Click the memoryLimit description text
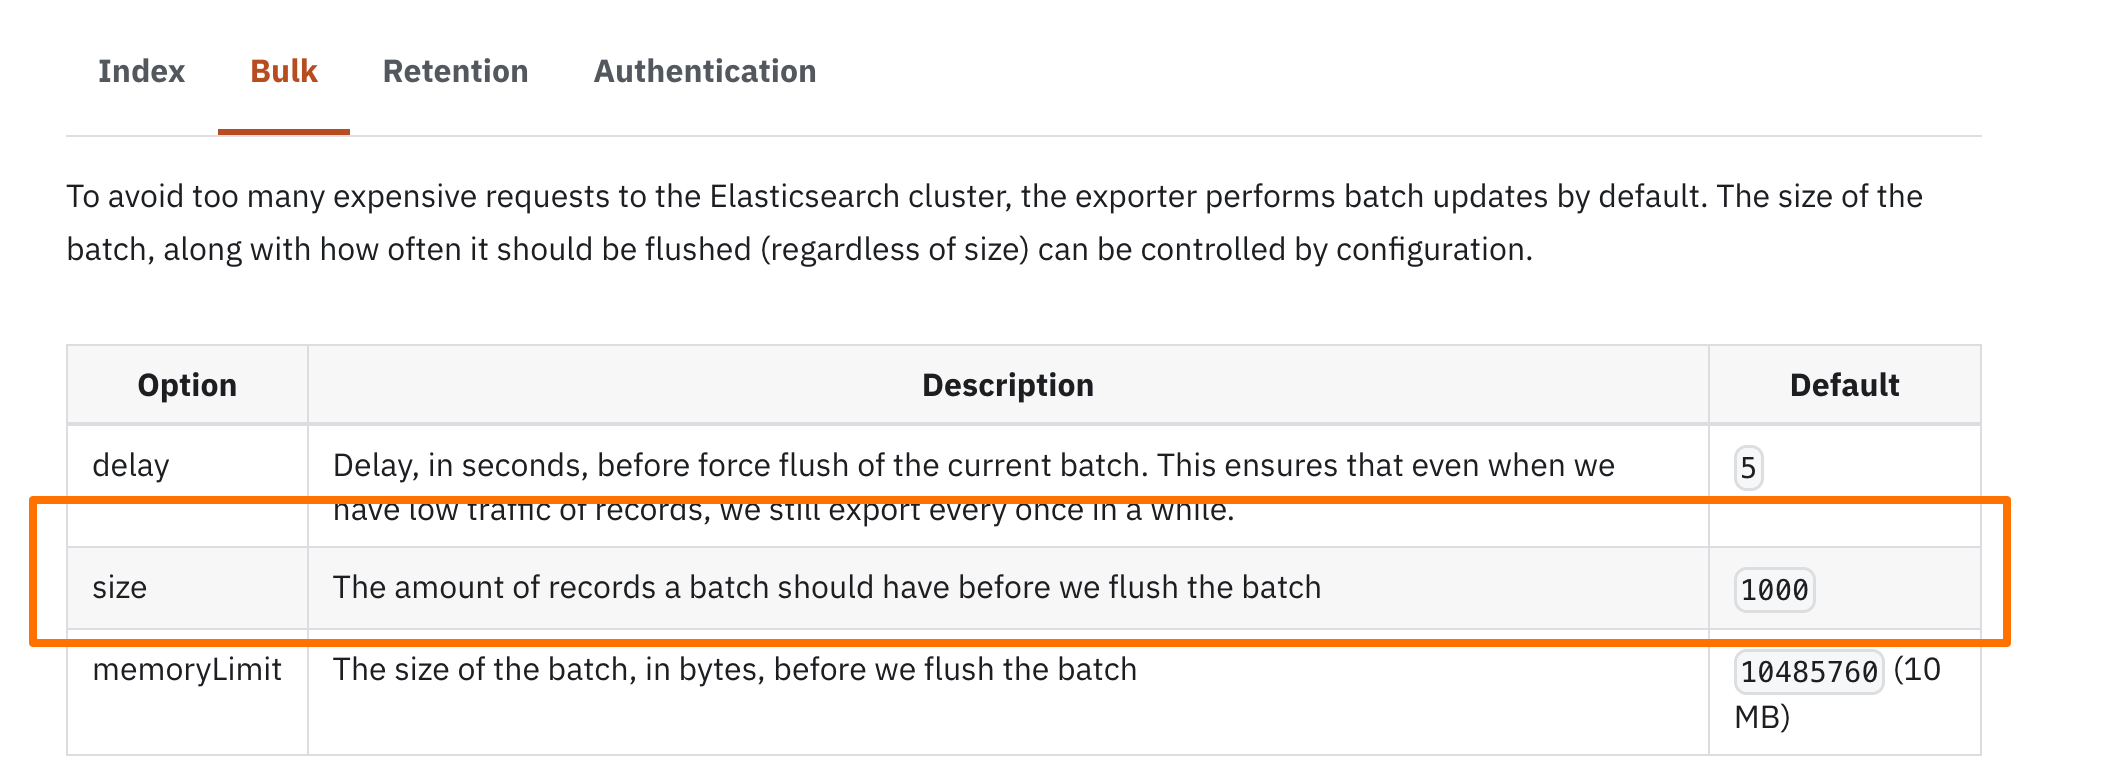 click(x=734, y=669)
